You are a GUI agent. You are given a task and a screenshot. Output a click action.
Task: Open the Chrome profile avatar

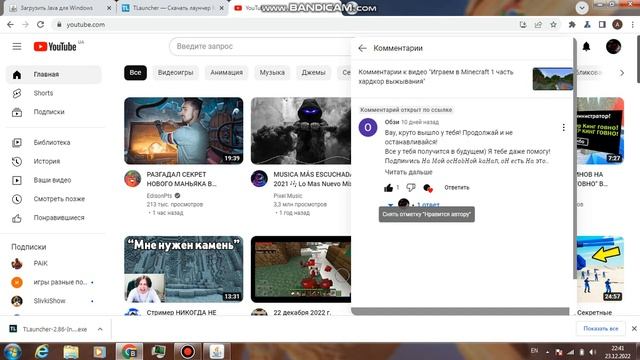click(617, 24)
